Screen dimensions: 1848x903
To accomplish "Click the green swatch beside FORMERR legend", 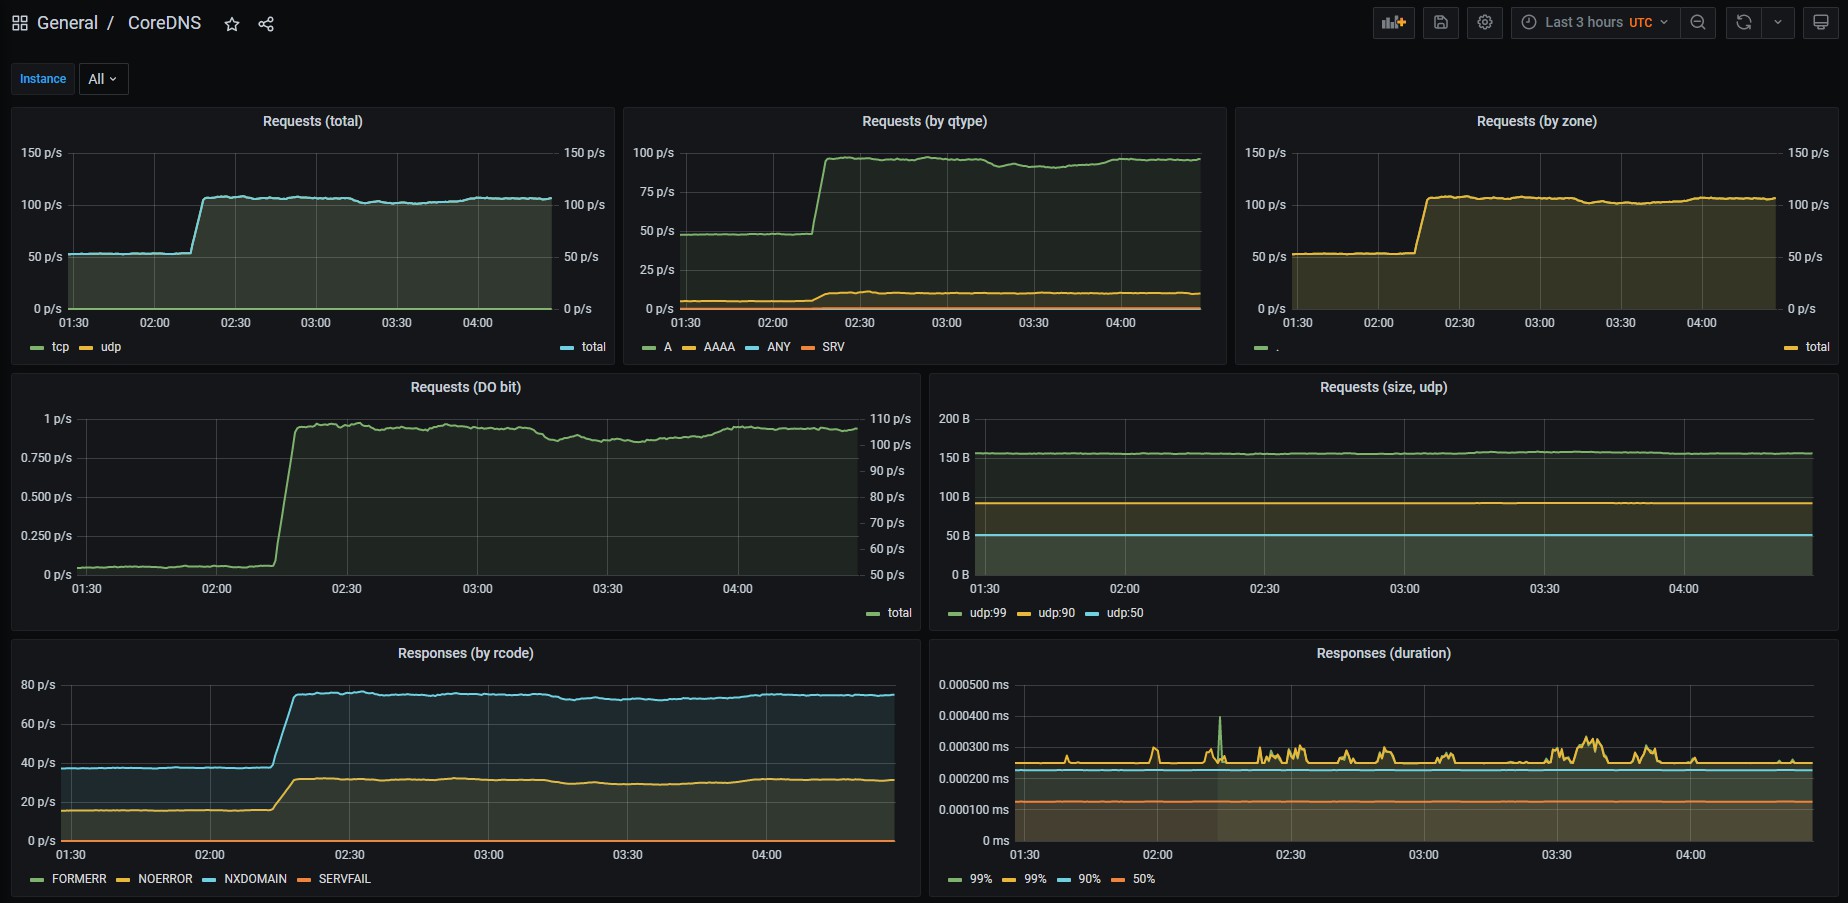I will [x=37, y=880].
